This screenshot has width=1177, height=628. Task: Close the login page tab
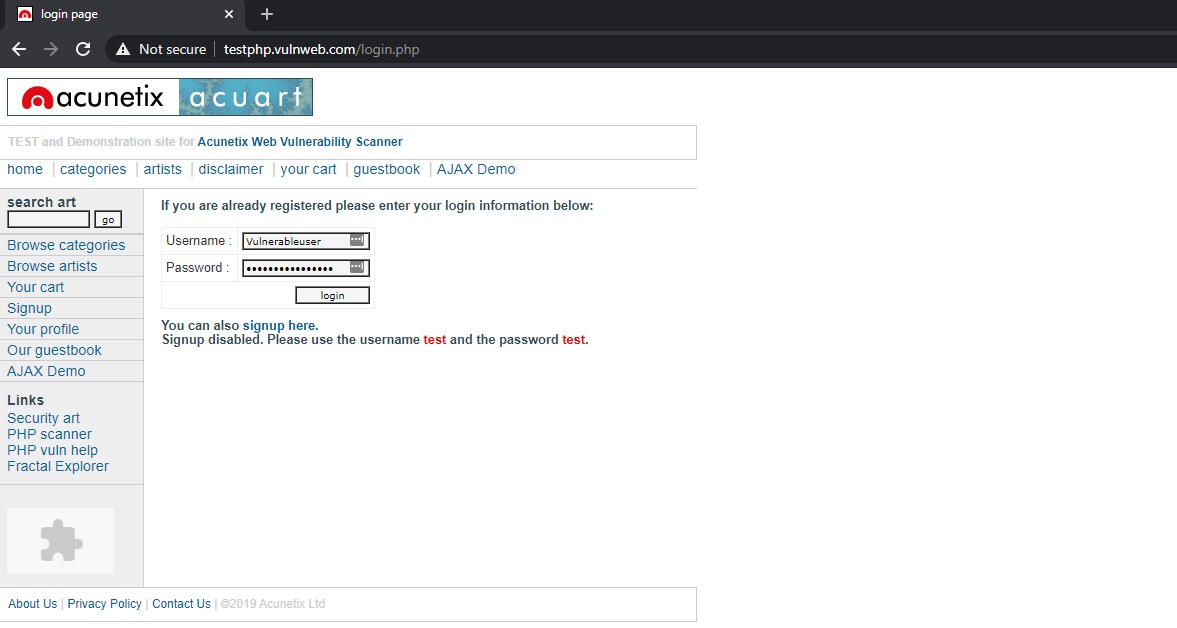229,14
